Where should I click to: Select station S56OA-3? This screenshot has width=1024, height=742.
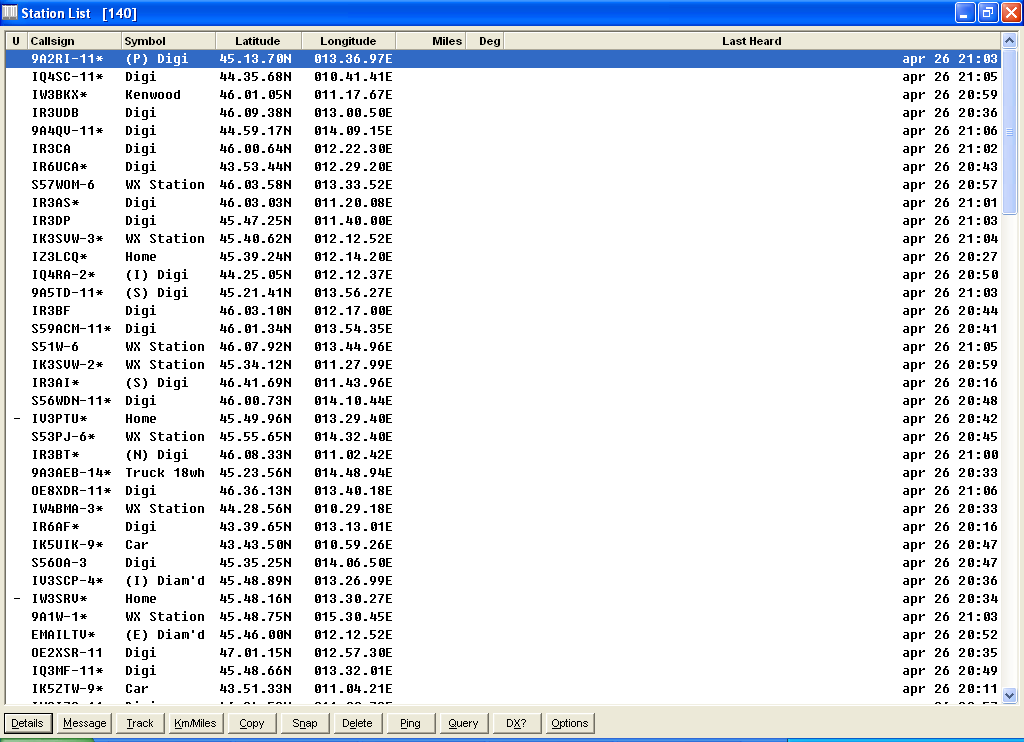[503, 563]
